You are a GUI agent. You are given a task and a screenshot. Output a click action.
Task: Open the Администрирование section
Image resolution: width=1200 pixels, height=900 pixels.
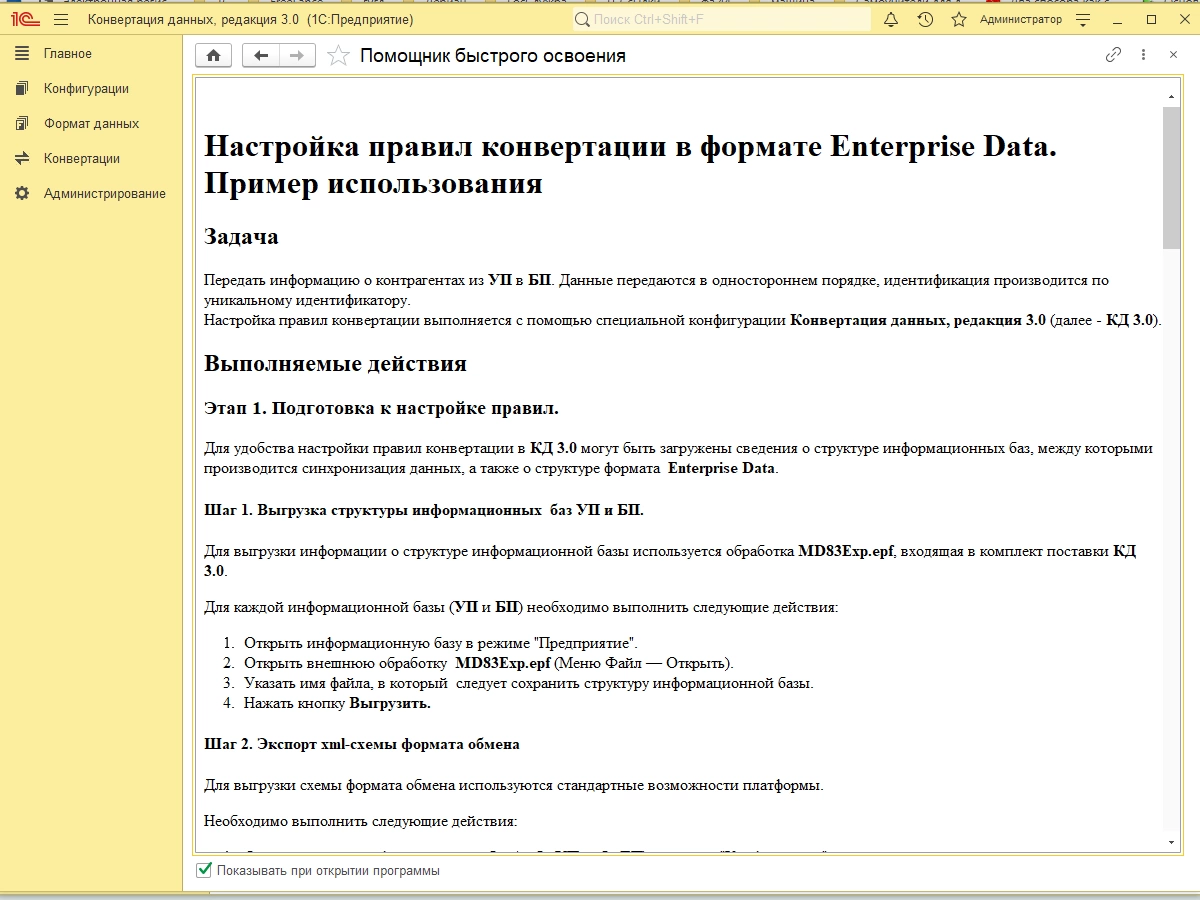pyautogui.click(x=104, y=194)
